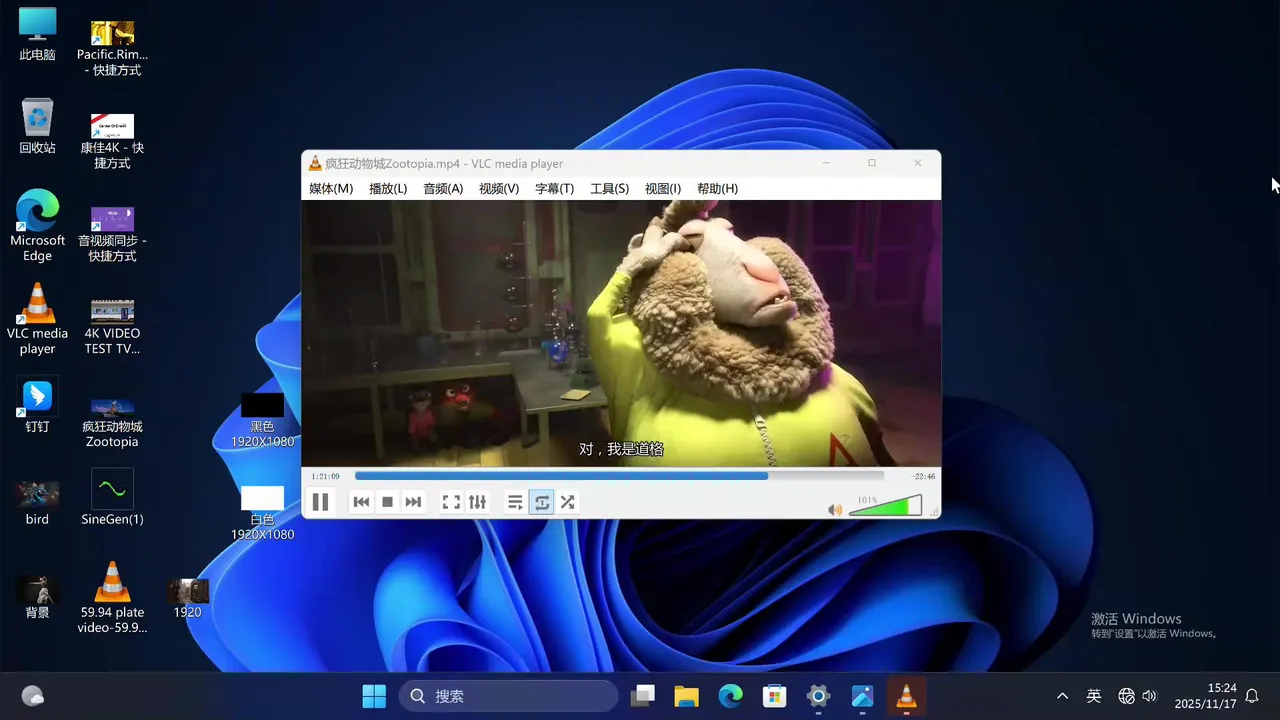Select the bird video file icon
The width and height of the screenshot is (1280, 720).
tap(37, 502)
